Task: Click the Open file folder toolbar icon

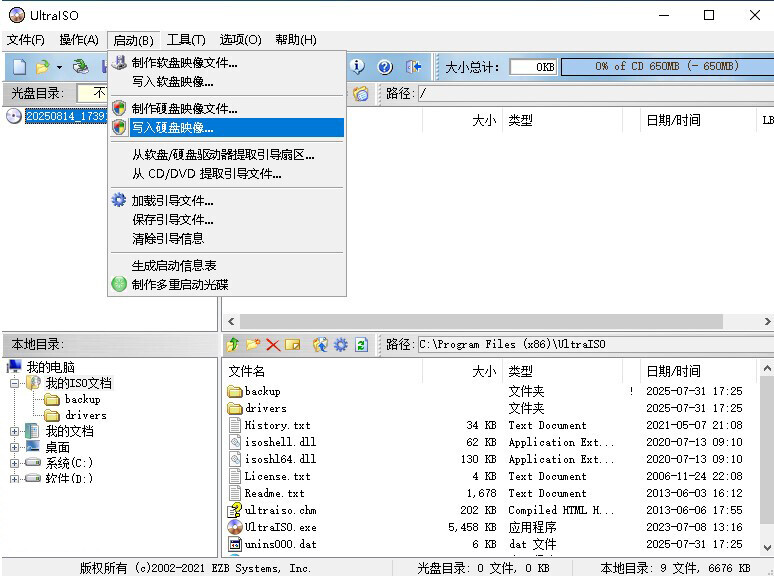Action: pyautogui.click(x=43, y=66)
